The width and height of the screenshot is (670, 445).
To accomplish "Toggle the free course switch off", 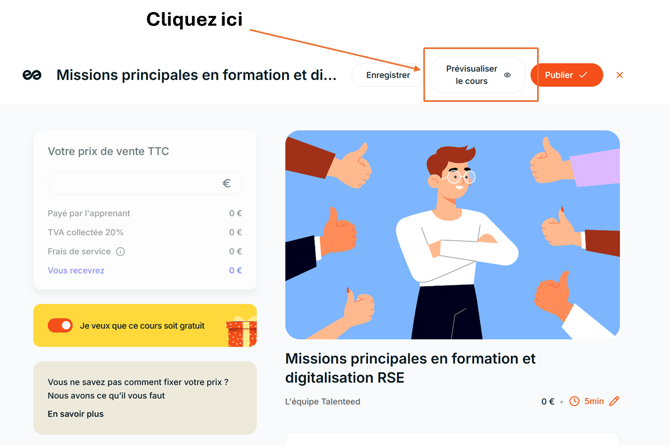I will point(60,325).
